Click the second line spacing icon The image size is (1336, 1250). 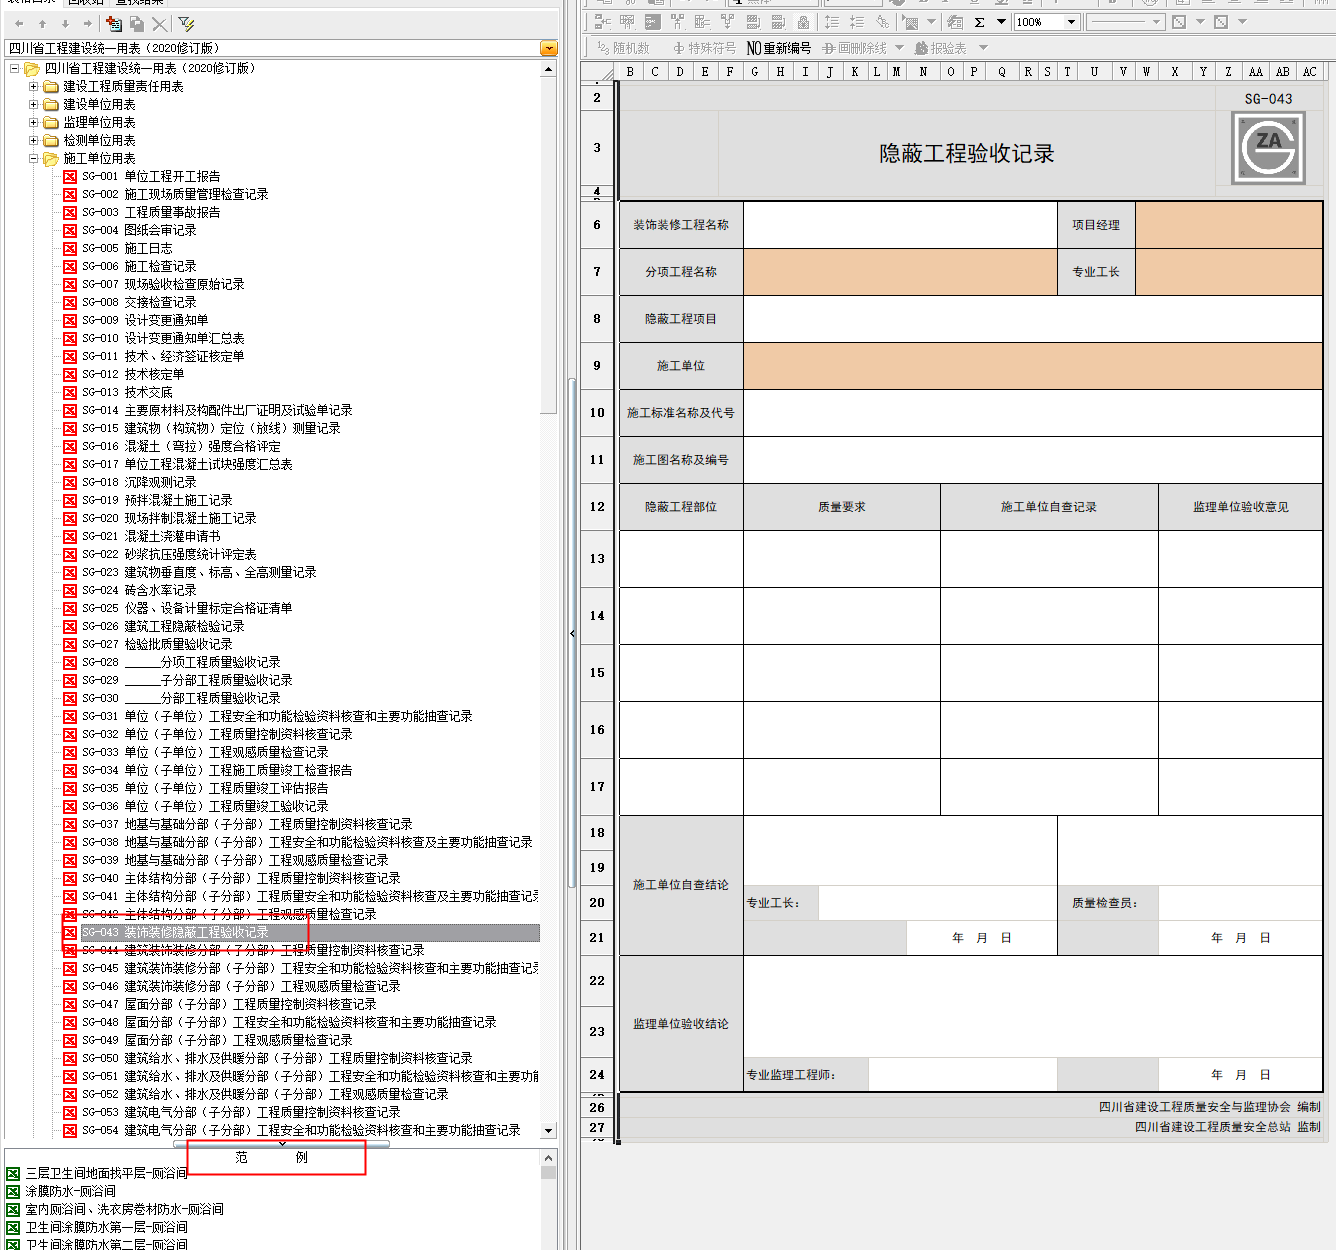857,21
